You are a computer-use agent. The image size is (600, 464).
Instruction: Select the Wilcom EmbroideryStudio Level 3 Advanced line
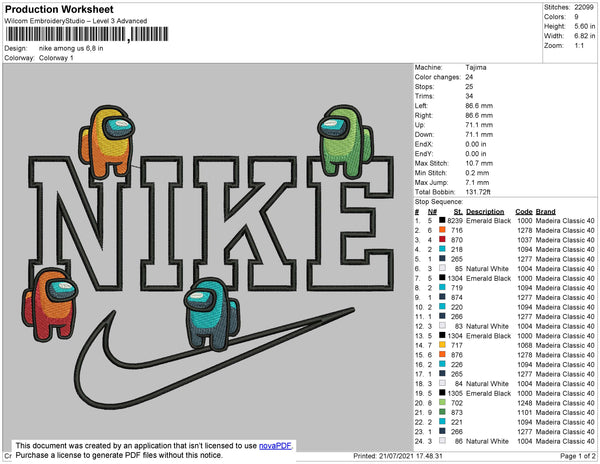pyautogui.click(x=76, y=21)
